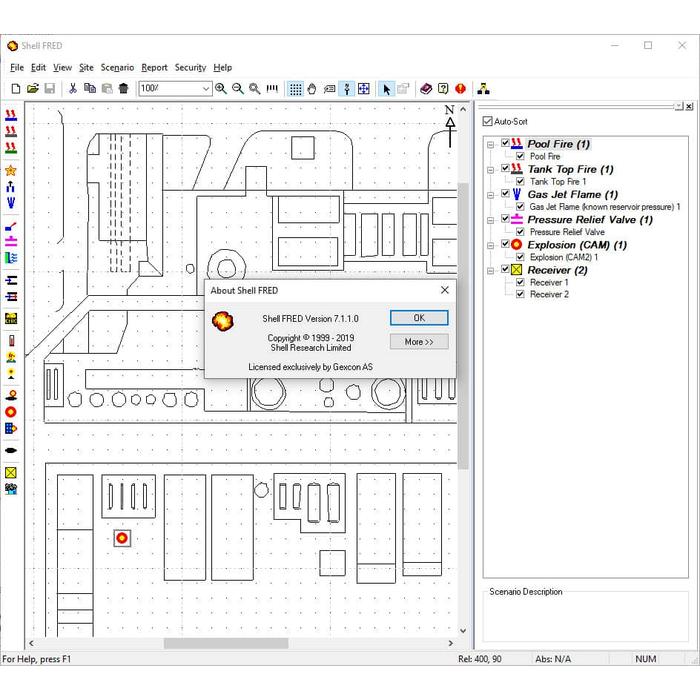Toggle Gas Jet Flame (1) group checkbox
The width and height of the screenshot is (700, 700).
[x=505, y=194]
